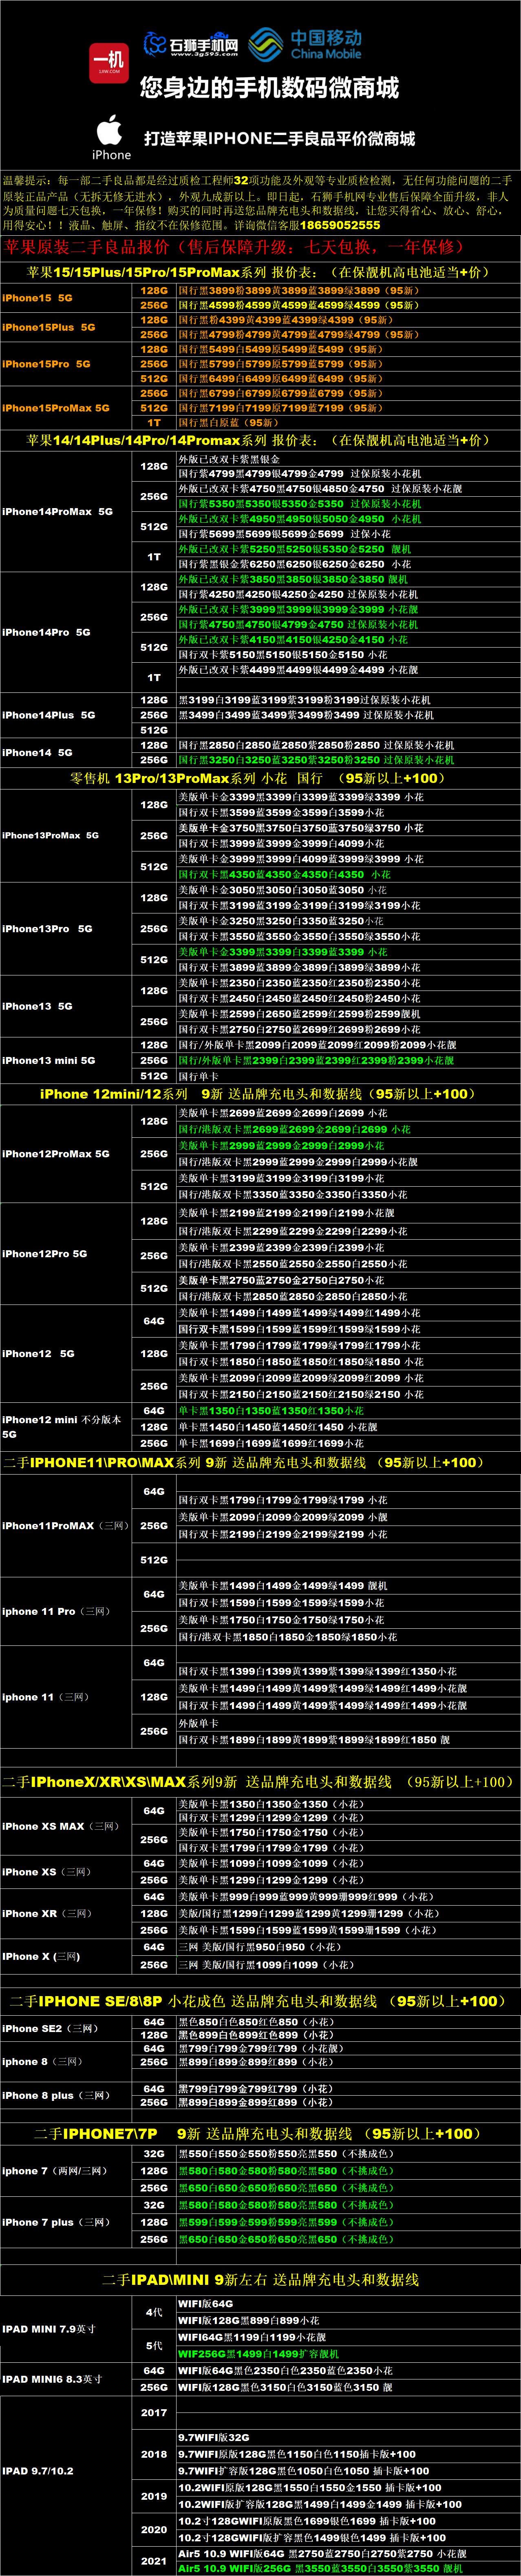521x2576 pixels.
Task: Click the 2019 year cell for IPAD
Action: pos(154,2496)
